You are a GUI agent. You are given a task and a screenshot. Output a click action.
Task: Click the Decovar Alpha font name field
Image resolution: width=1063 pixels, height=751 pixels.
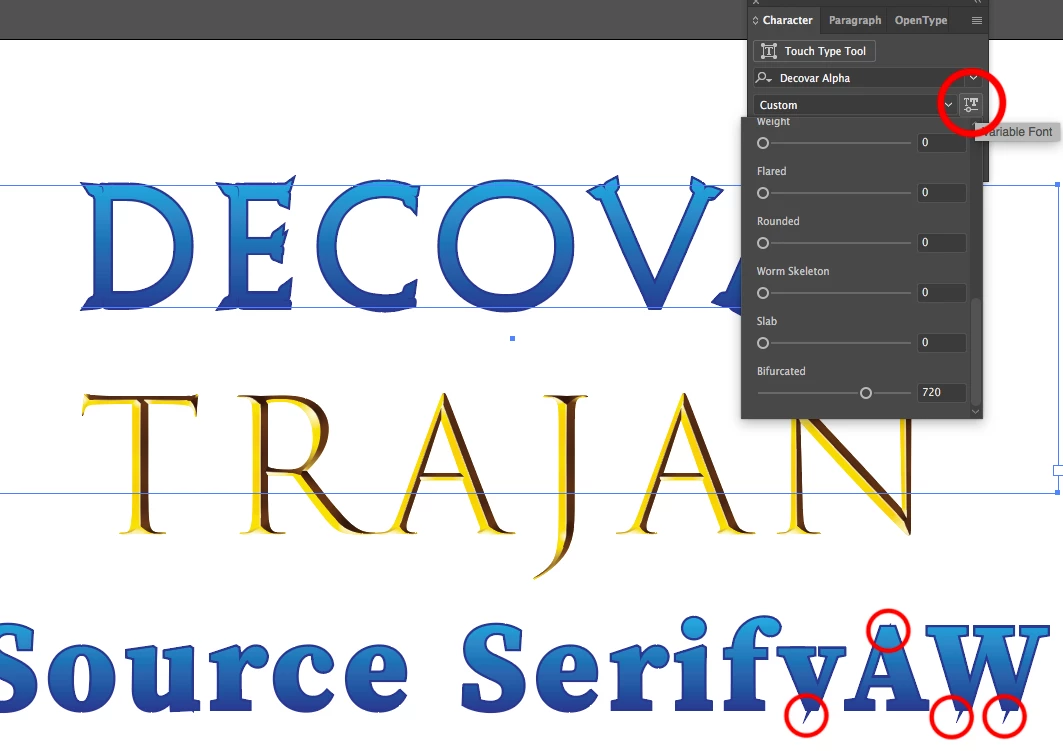868,78
